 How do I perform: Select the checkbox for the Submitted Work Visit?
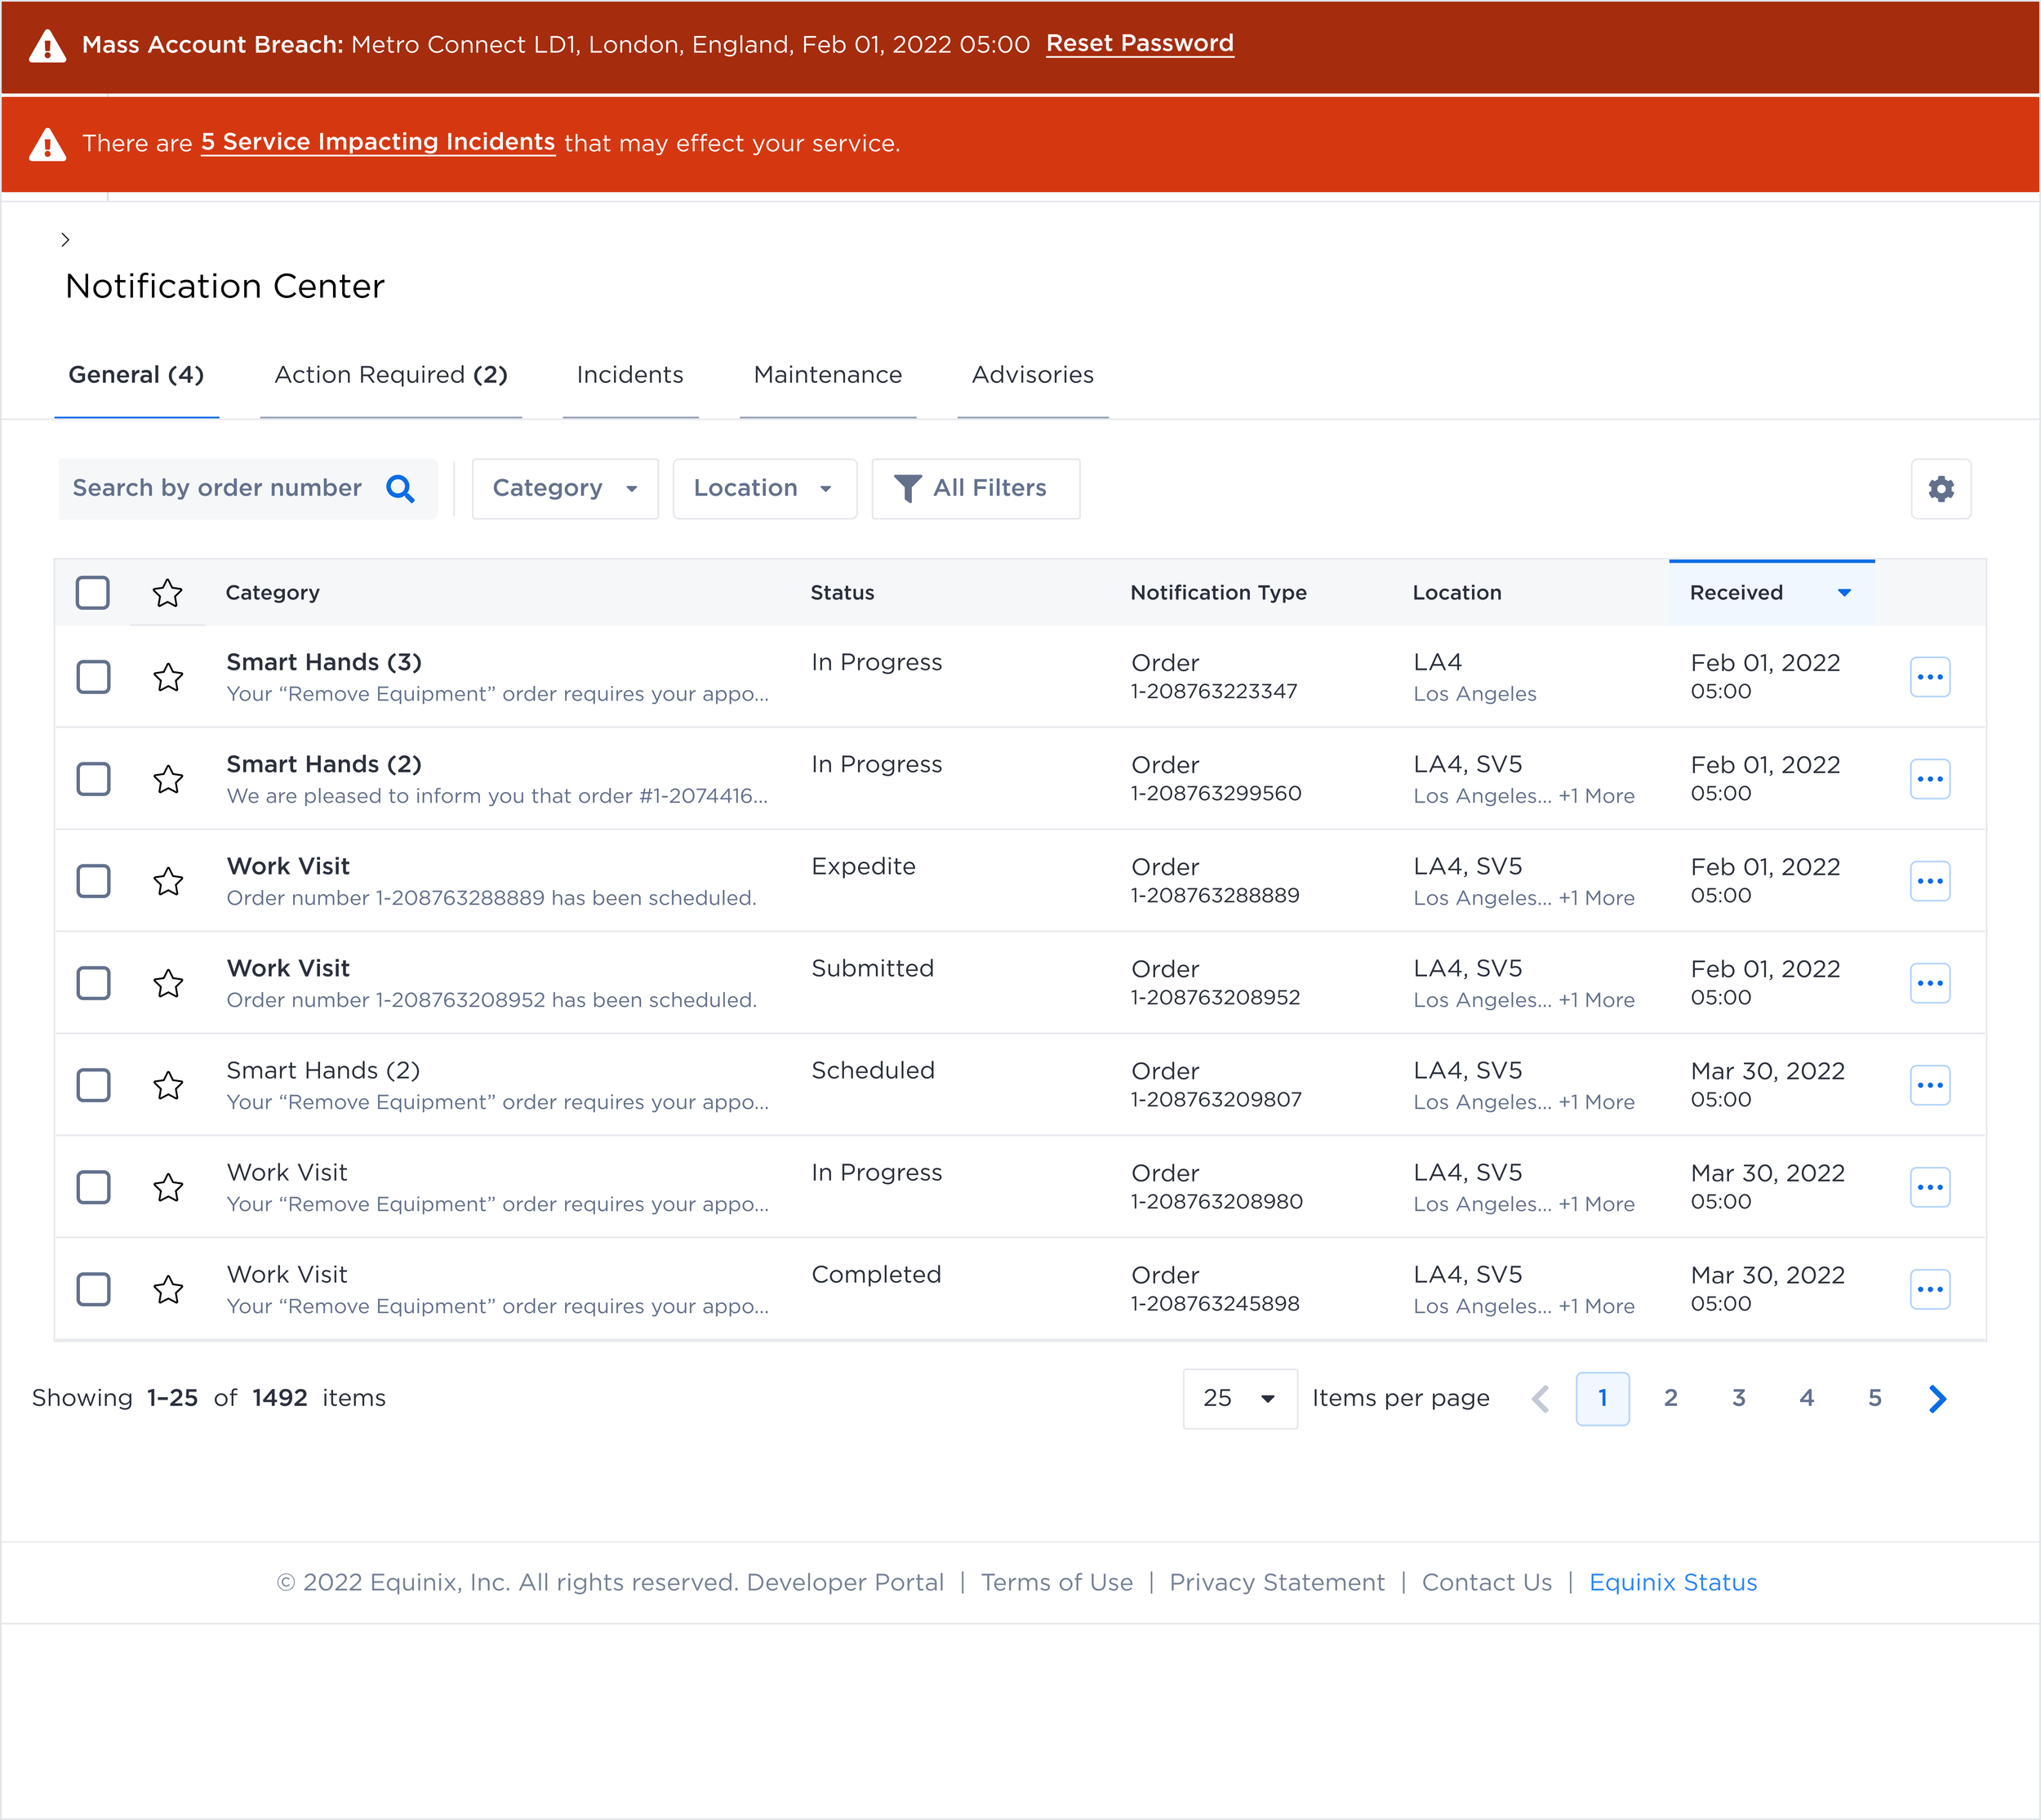(x=92, y=983)
